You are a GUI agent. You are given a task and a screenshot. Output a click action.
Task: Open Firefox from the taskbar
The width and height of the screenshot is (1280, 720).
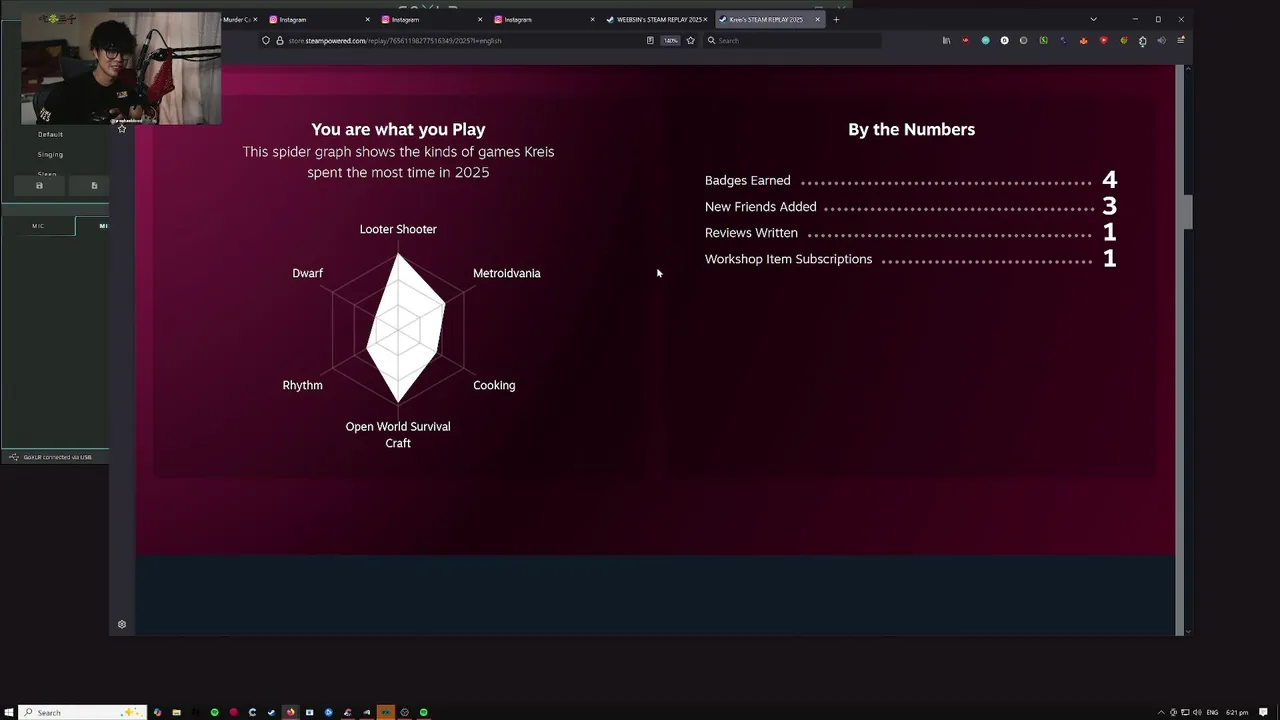pos(290,712)
